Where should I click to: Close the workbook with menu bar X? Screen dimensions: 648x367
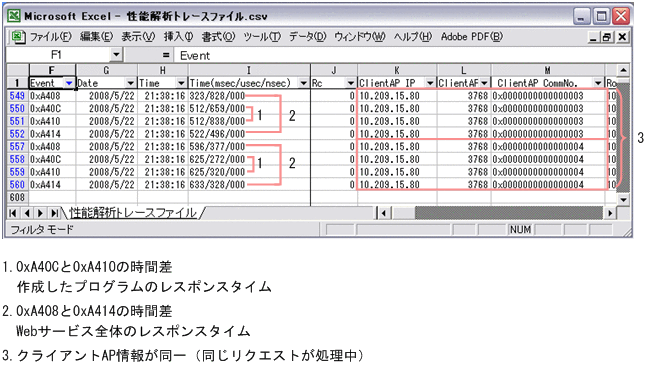coord(622,37)
